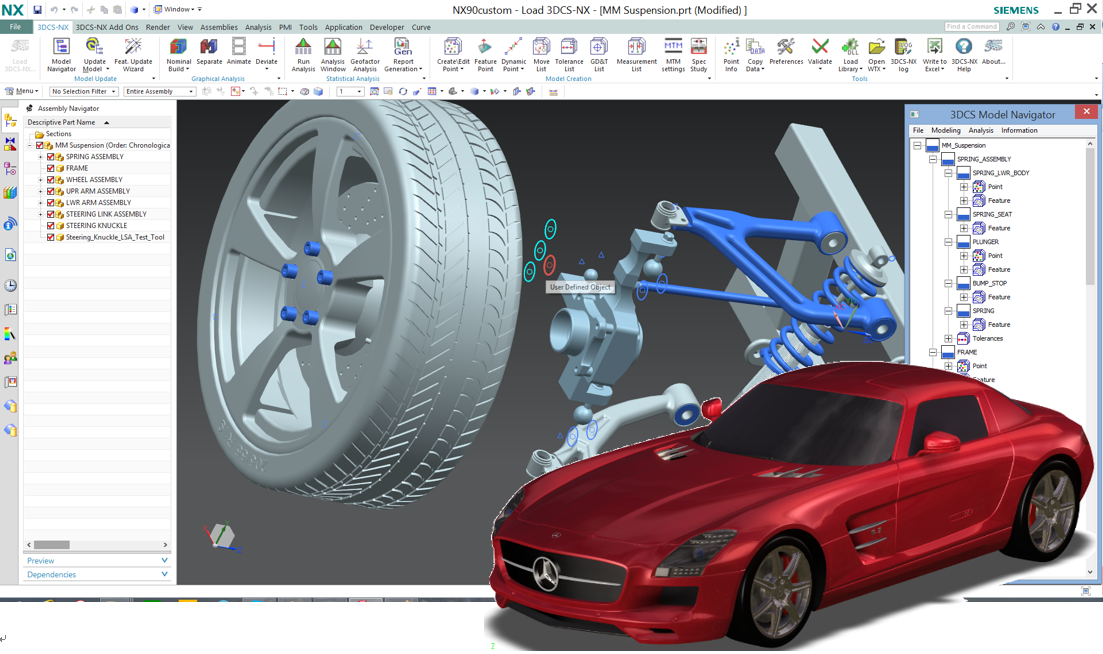
Task: Open the Model Navigator ribbon tool
Action: [x=61, y=54]
